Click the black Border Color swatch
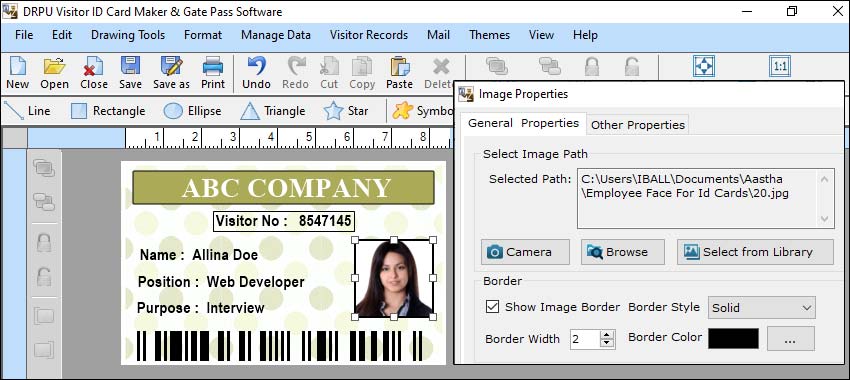 coord(733,339)
